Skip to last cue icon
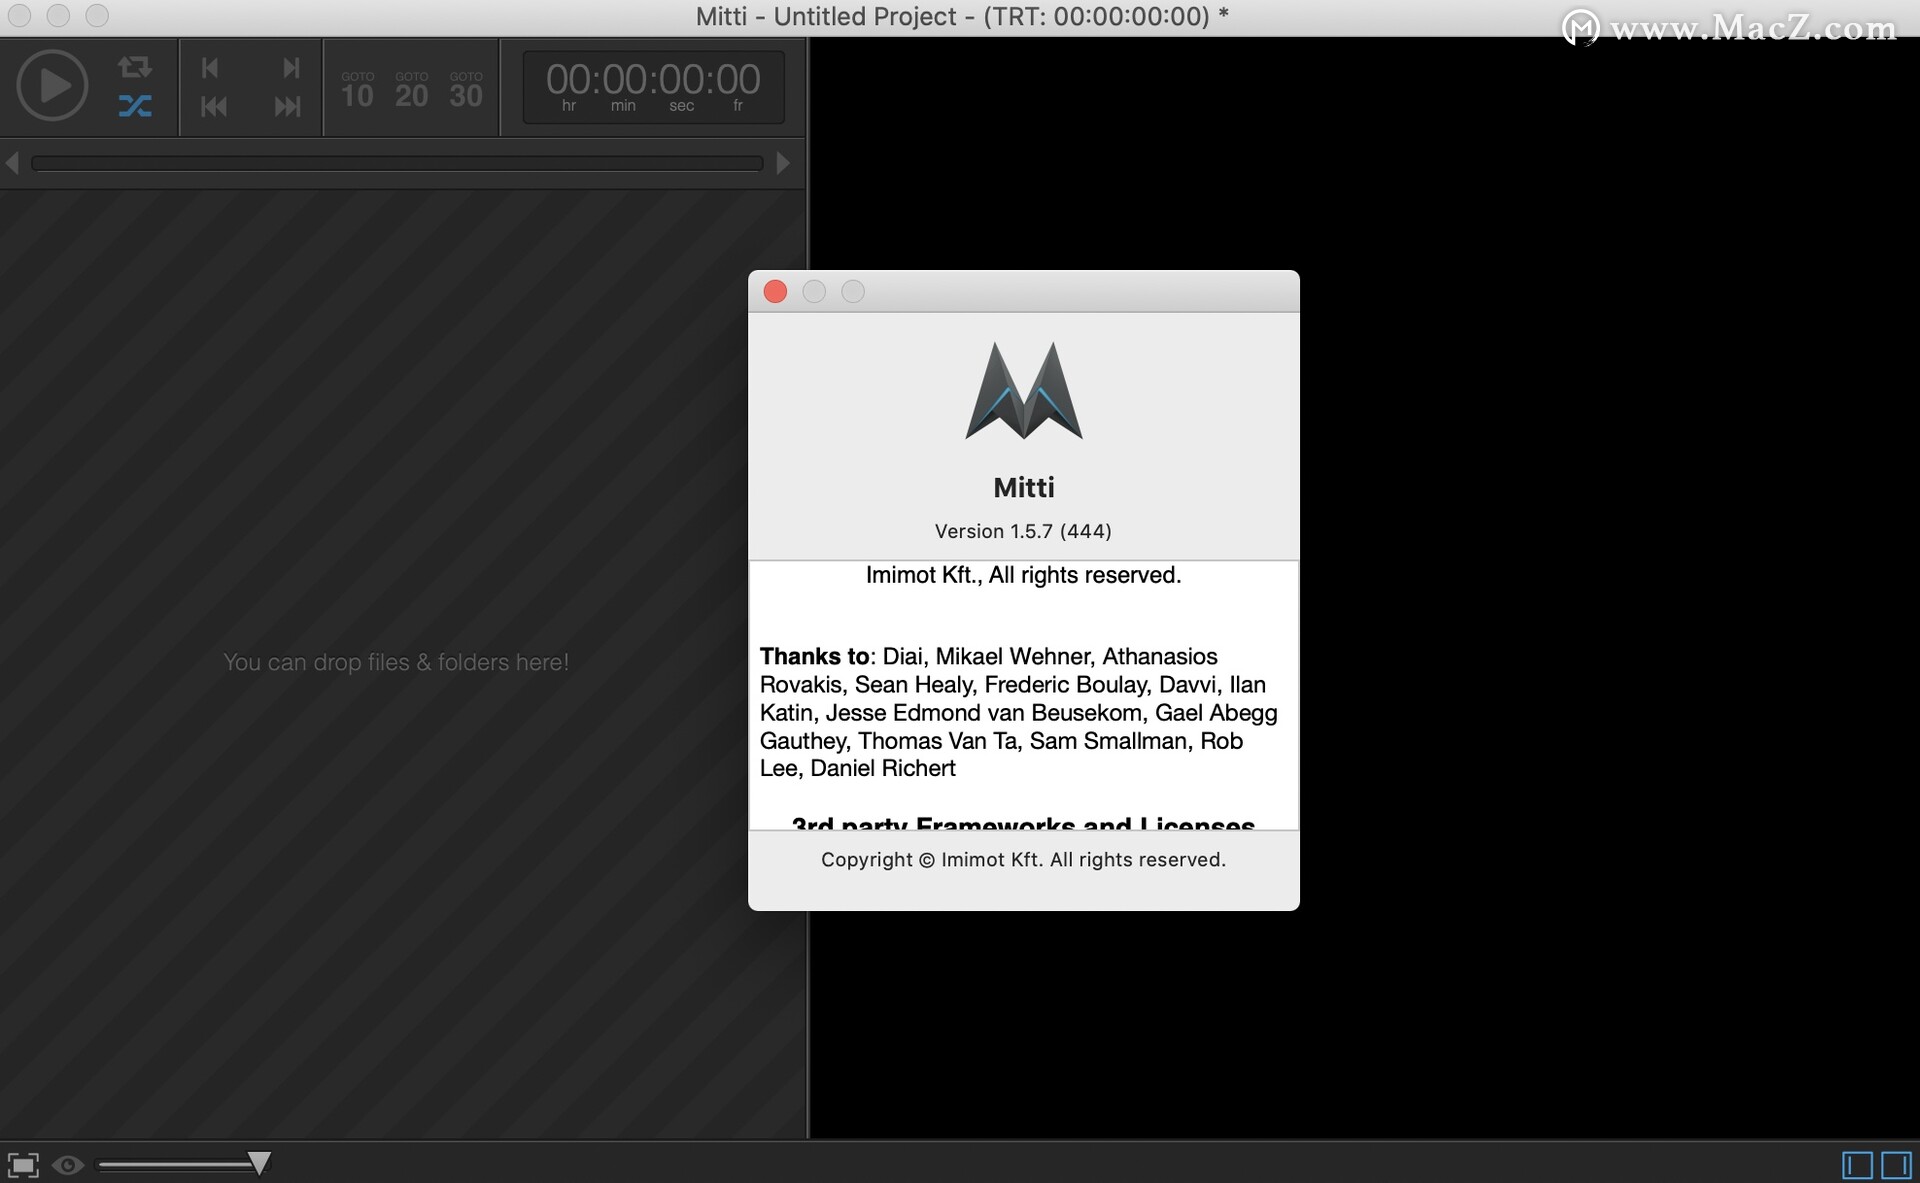This screenshot has width=1920, height=1183. click(x=287, y=106)
